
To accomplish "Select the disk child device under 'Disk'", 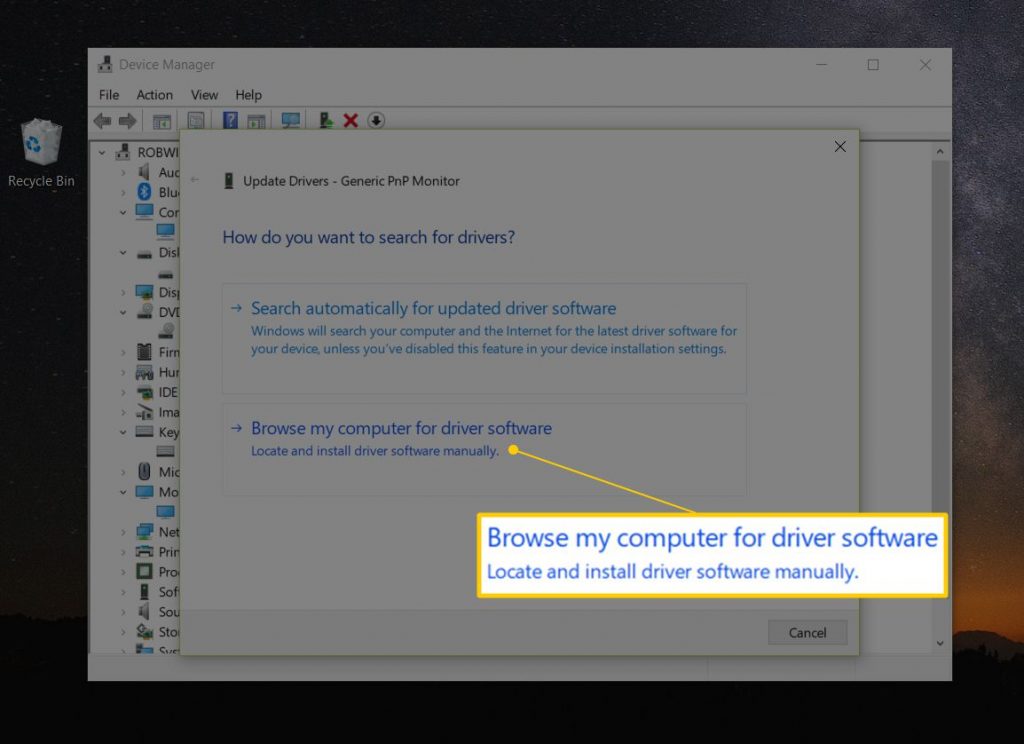I will click(x=166, y=274).
